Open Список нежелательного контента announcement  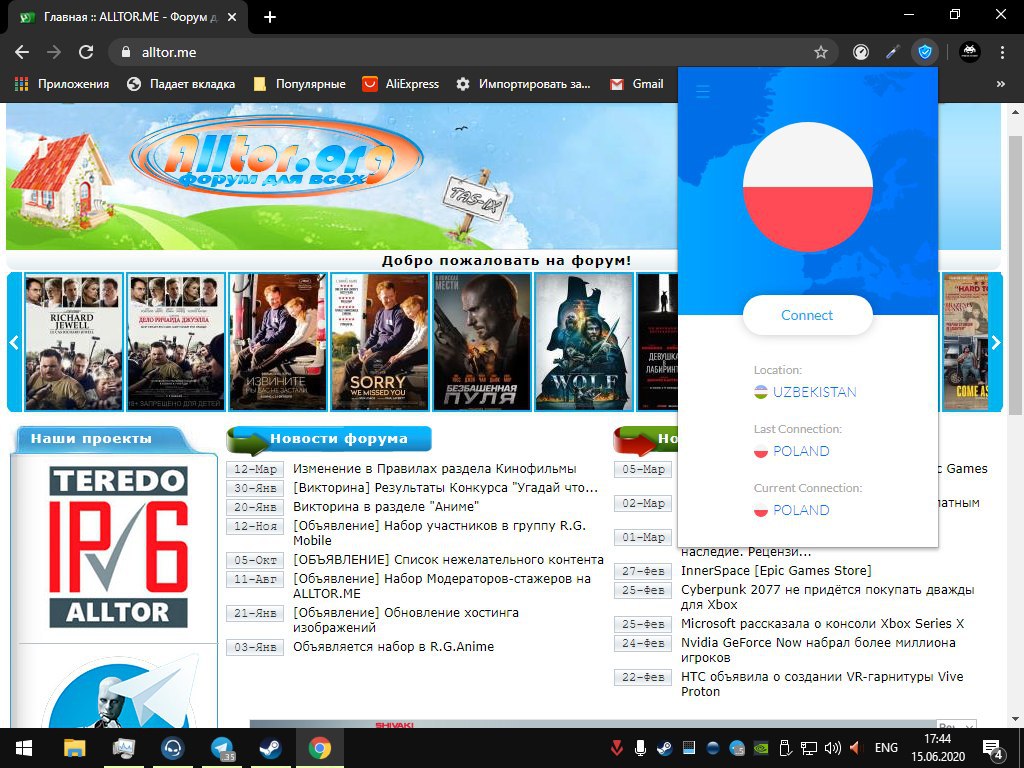[x=448, y=560]
